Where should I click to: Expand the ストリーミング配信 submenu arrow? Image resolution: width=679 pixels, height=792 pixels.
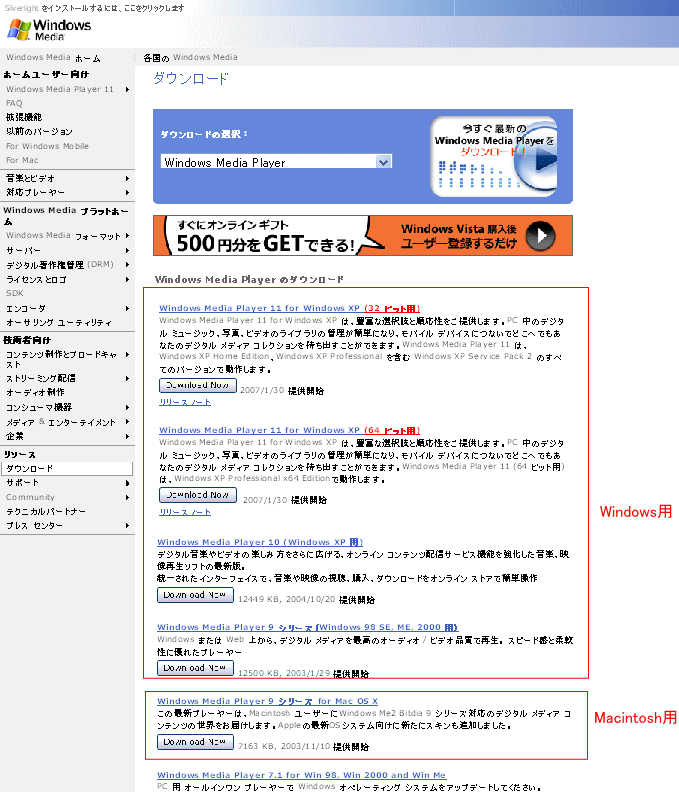[127, 378]
